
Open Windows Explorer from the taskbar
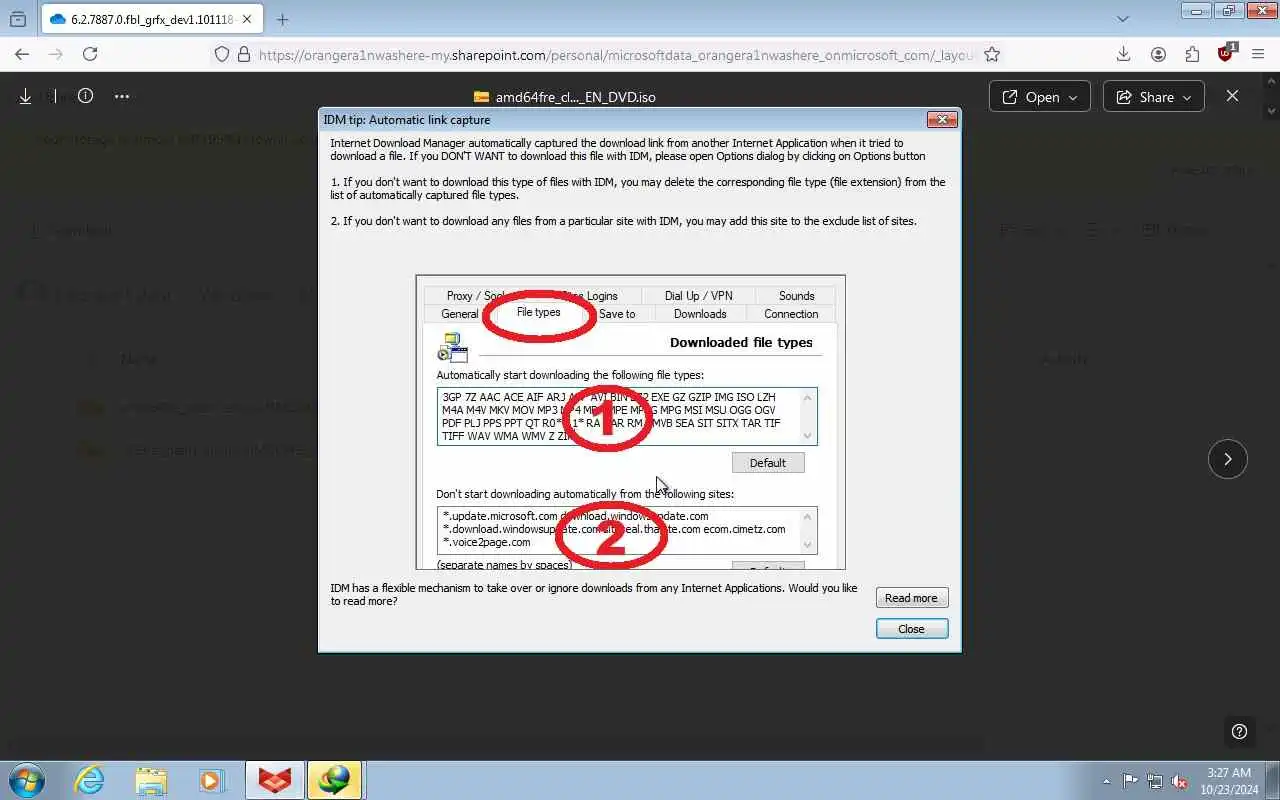tap(151, 780)
